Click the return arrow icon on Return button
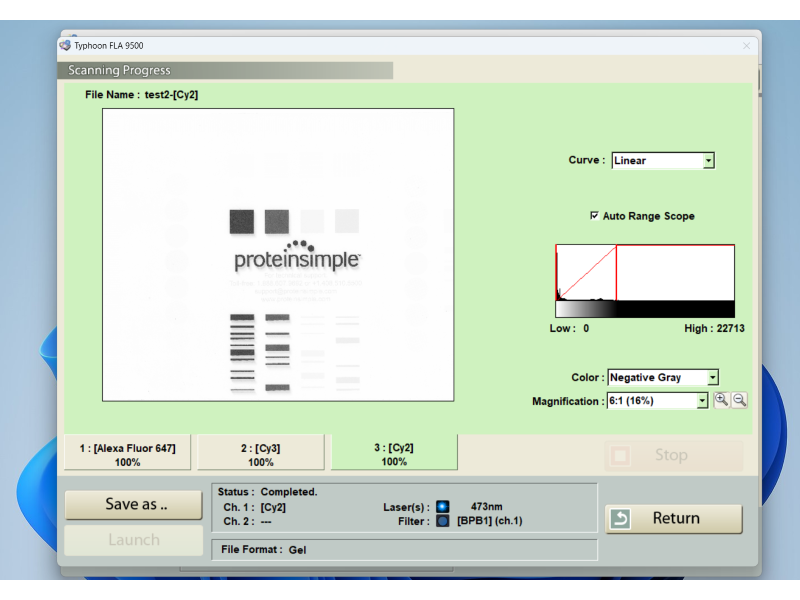Viewport: 800px width, 600px height. click(620, 519)
